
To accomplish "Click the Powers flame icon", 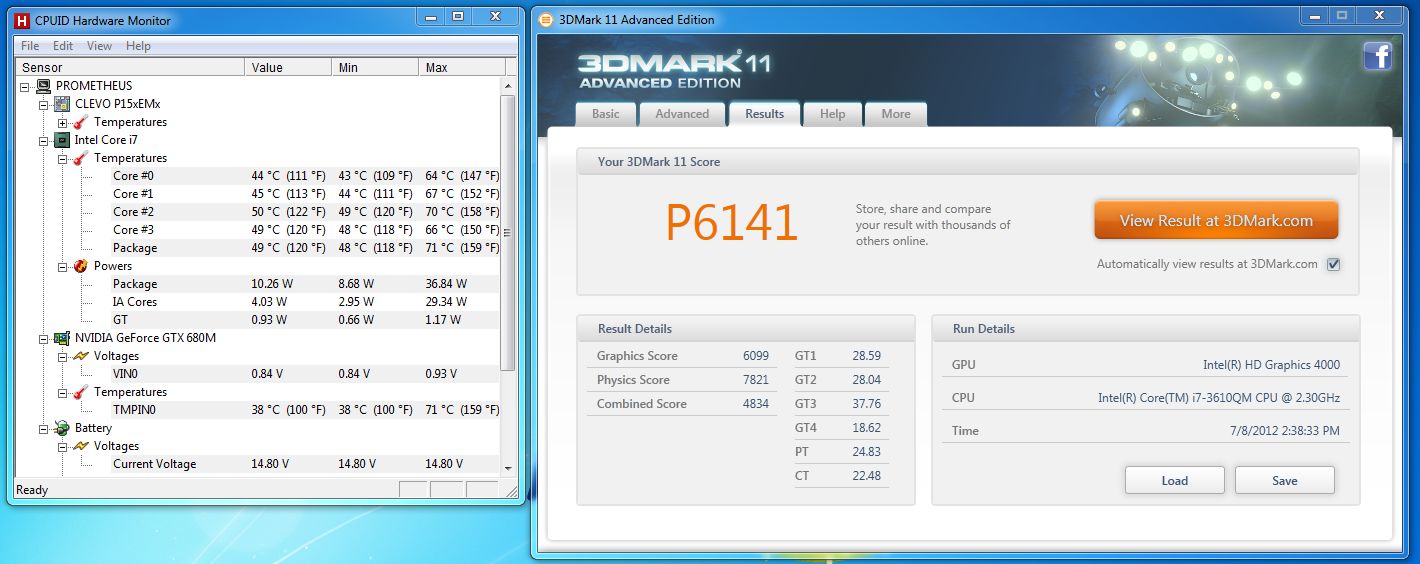I will tap(80, 266).
